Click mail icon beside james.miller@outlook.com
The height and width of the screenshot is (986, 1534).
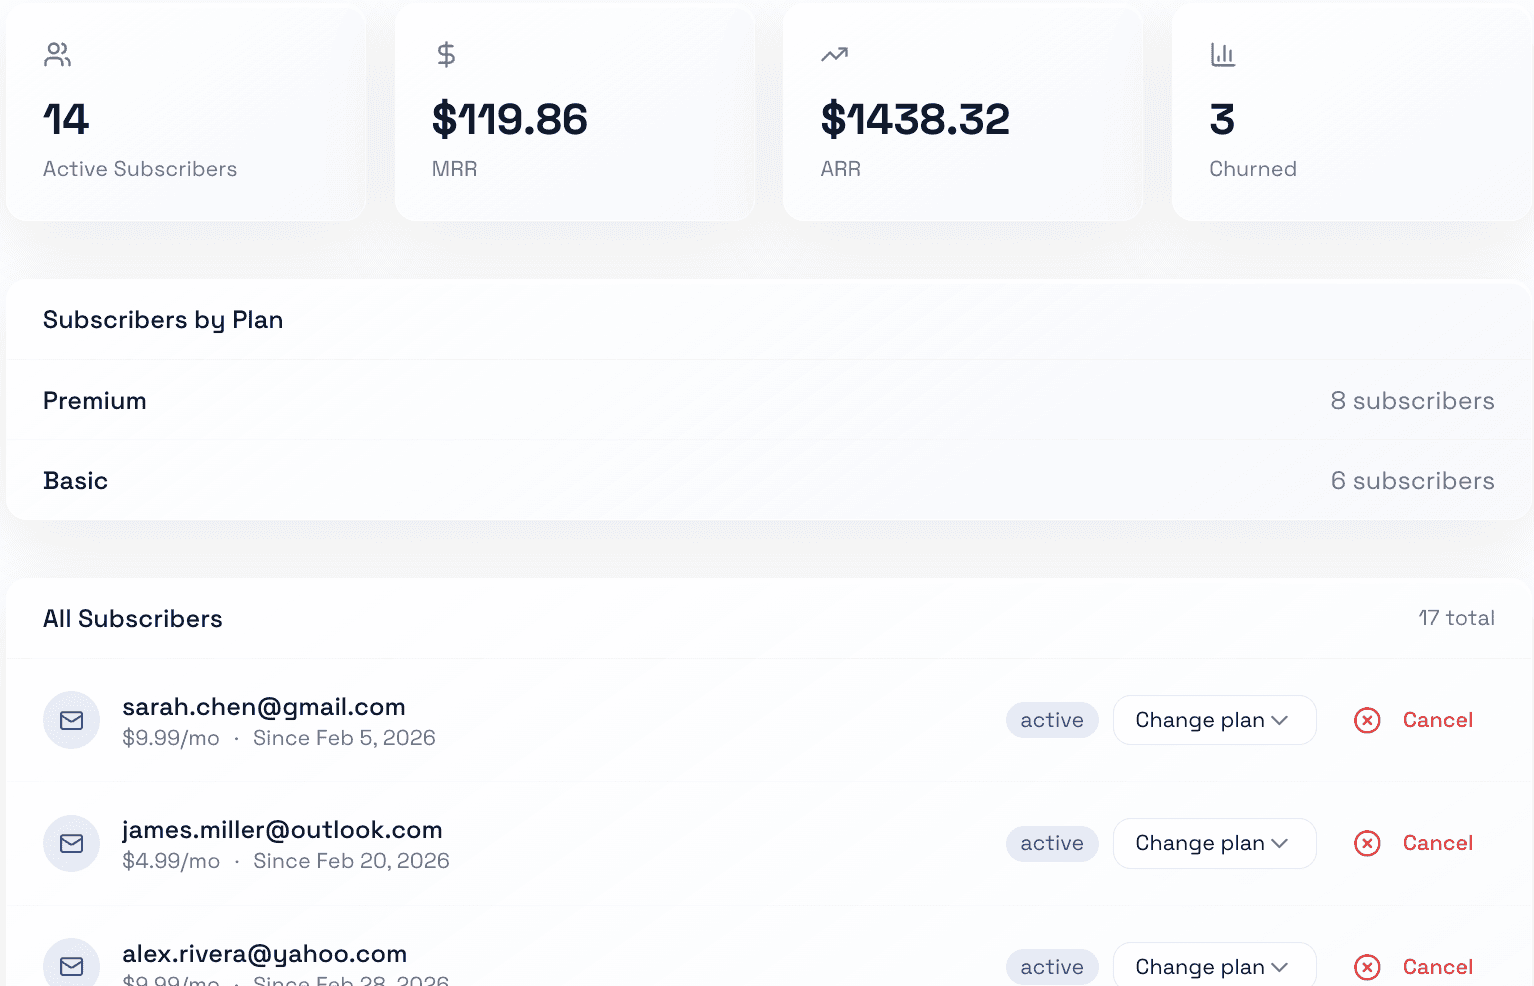(72, 844)
